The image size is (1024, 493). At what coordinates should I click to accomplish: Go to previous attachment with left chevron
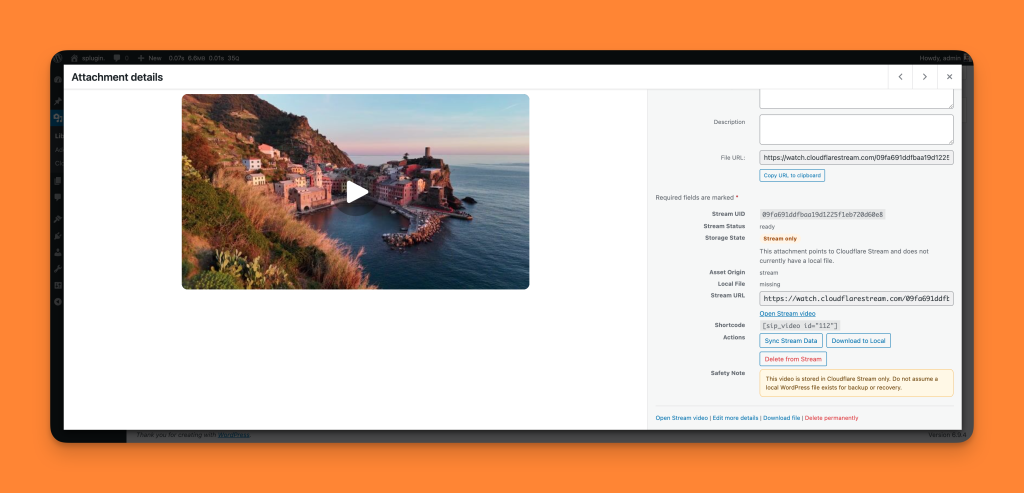[x=900, y=77]
